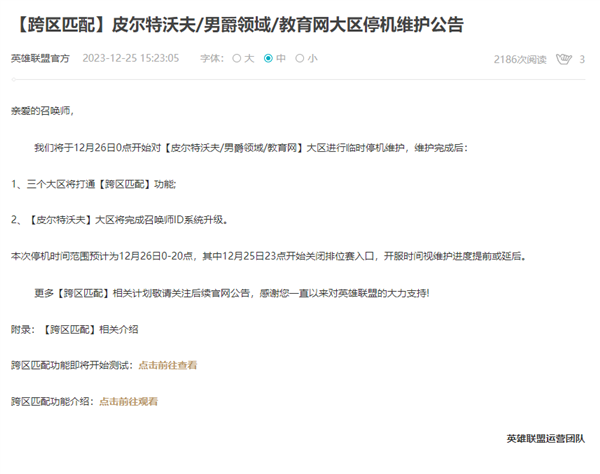Click the appendix line 附录：【跨区匹配】相关介绍

point(75,329)
